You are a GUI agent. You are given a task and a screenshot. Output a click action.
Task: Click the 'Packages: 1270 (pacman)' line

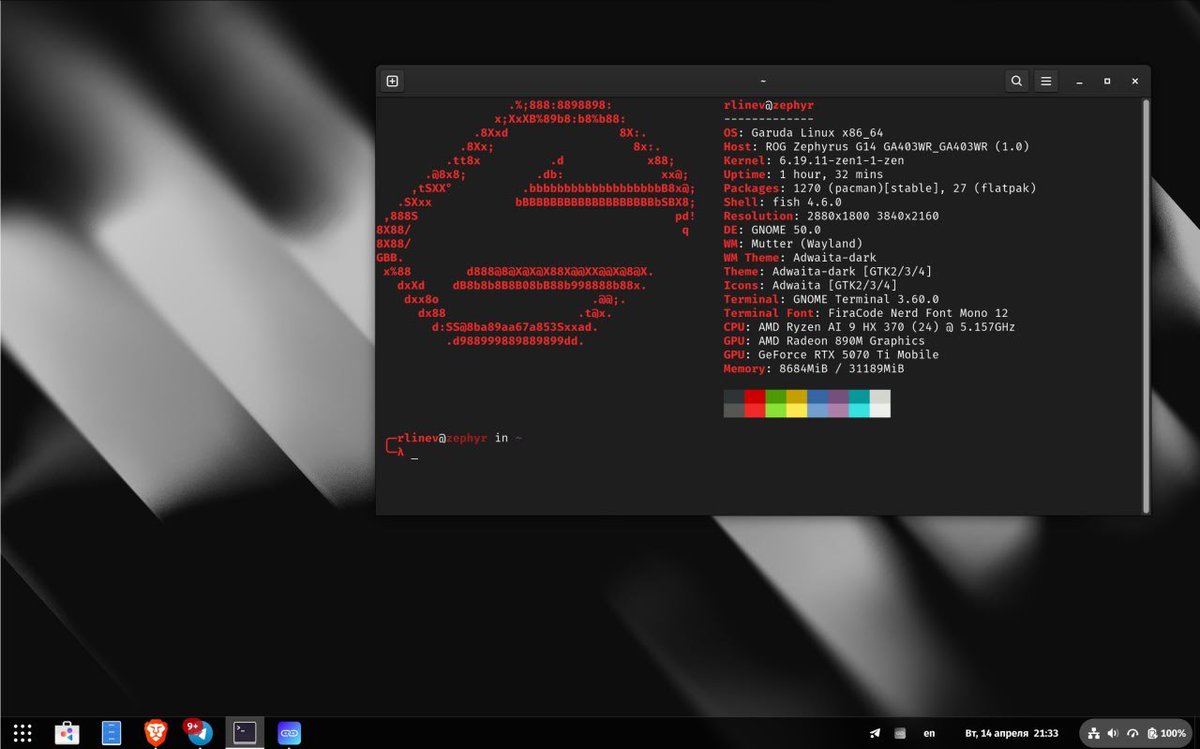(880, 188)
